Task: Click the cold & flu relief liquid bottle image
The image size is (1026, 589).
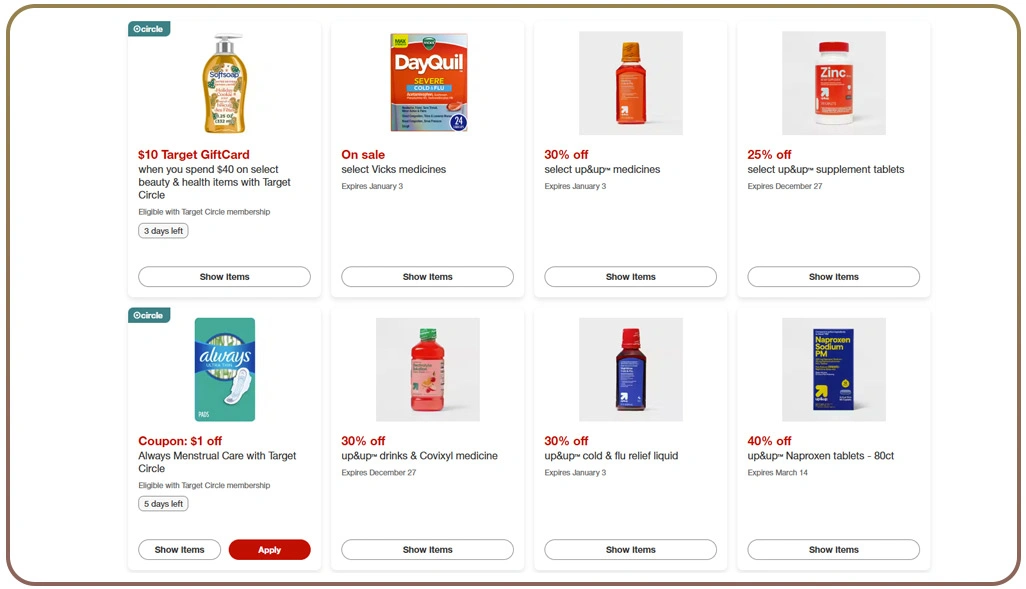Action: 630,369
